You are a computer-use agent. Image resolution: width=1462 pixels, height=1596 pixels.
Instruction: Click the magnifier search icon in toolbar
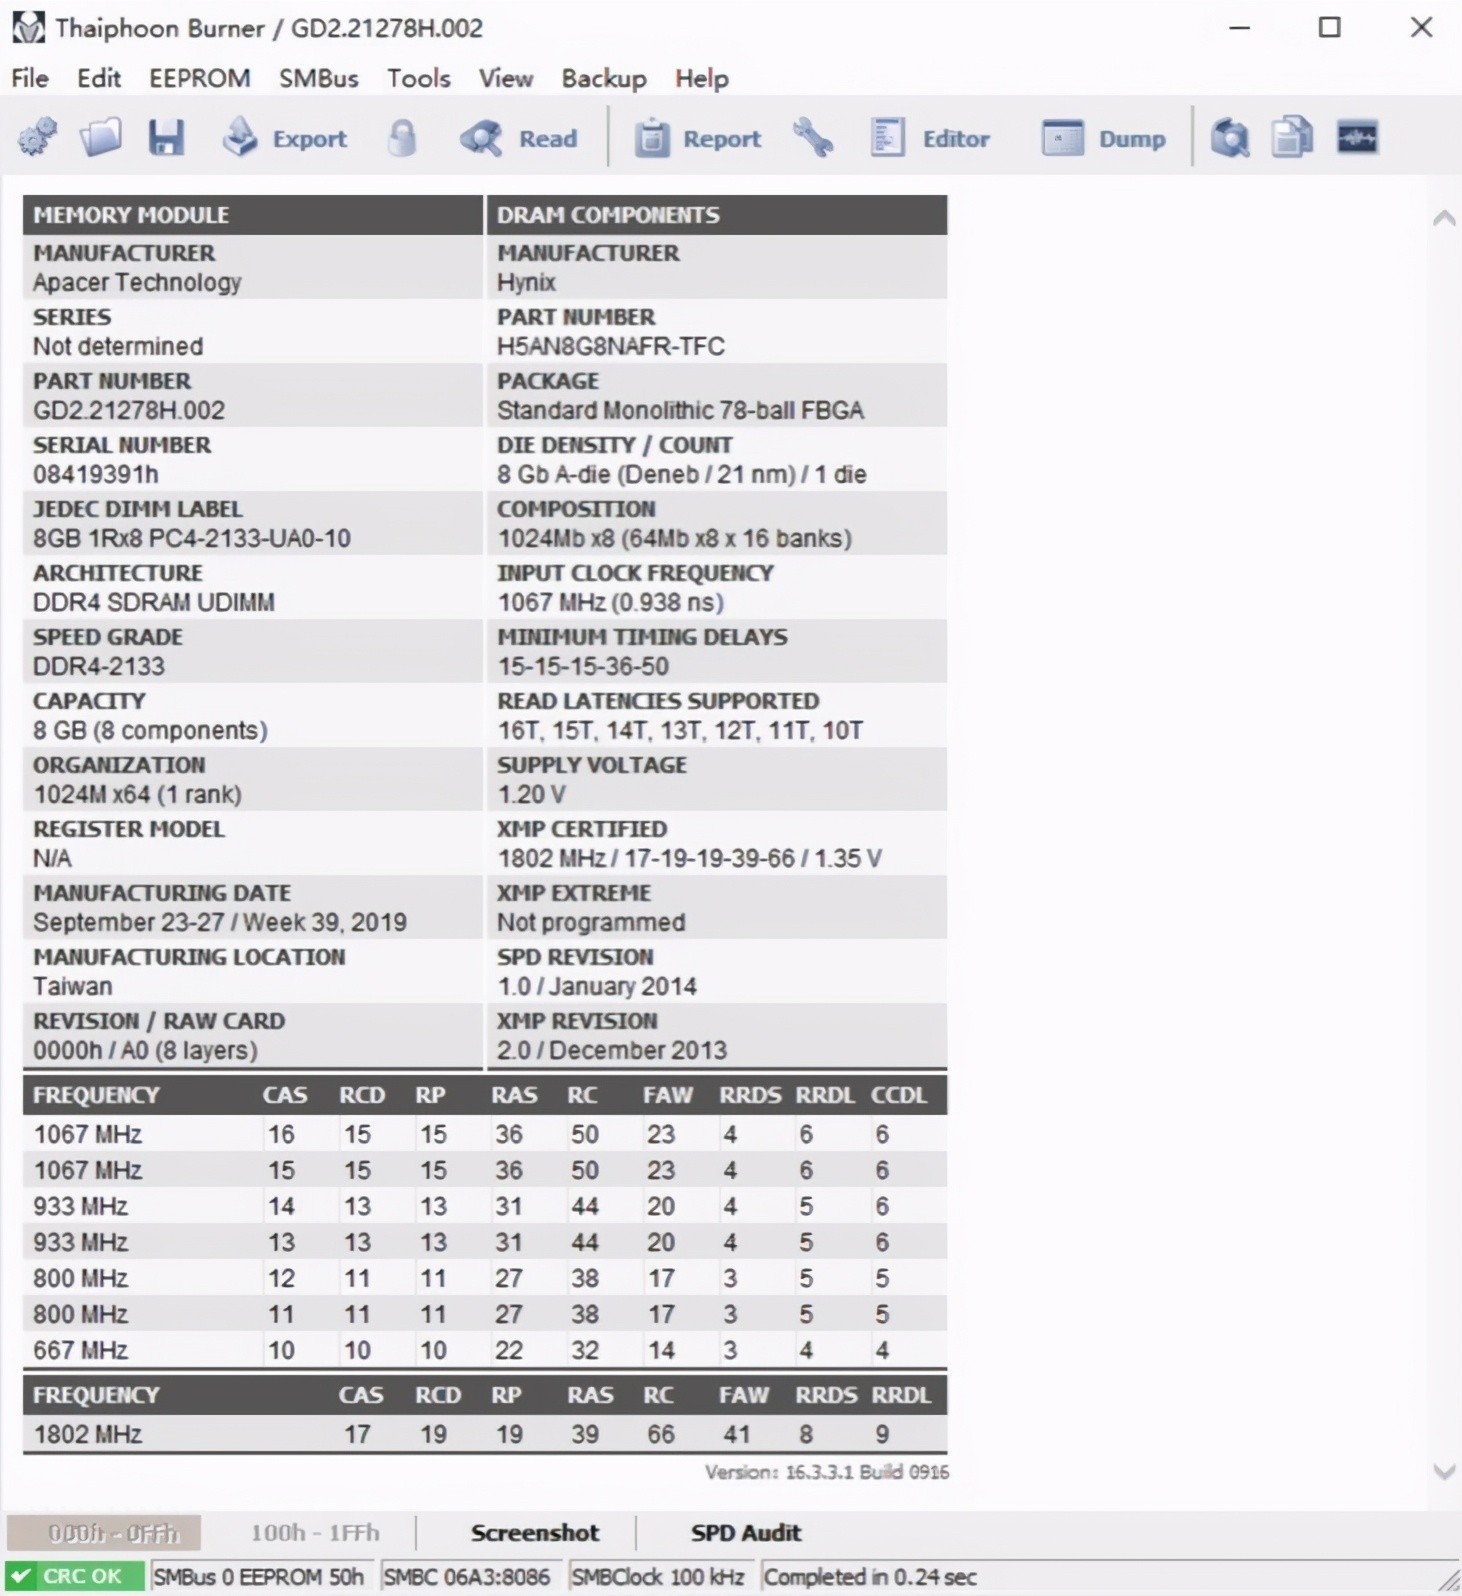tap(1230, 138)
